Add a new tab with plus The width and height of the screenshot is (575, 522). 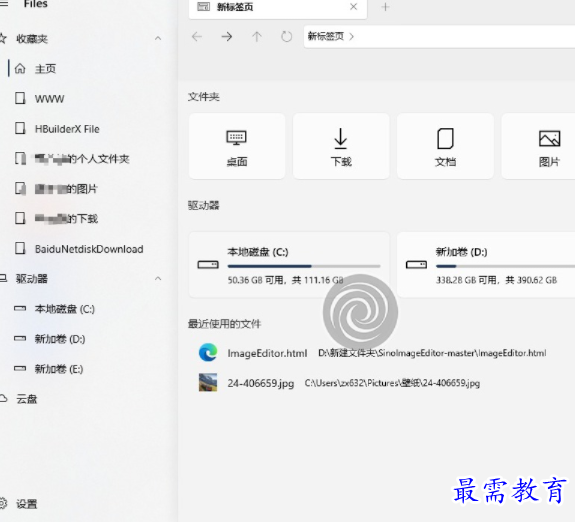(x=385, y=7)
